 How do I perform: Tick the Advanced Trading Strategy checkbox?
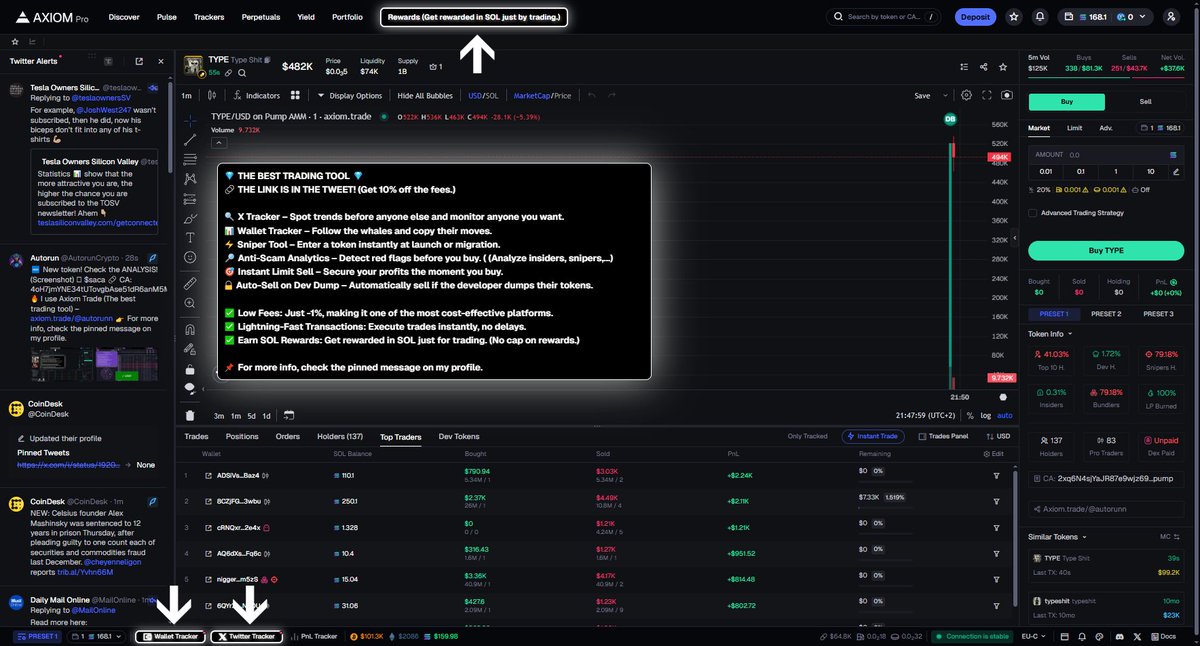(1033, 212)
